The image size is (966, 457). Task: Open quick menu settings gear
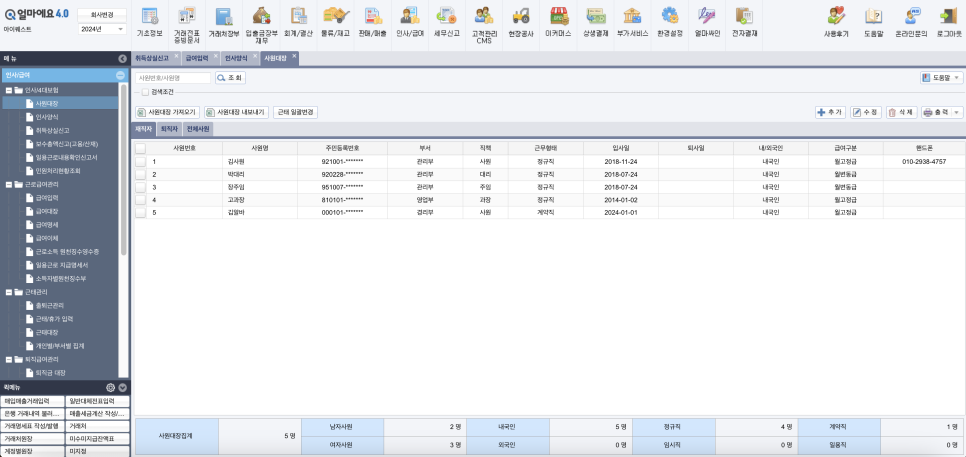tap(111, 387)
